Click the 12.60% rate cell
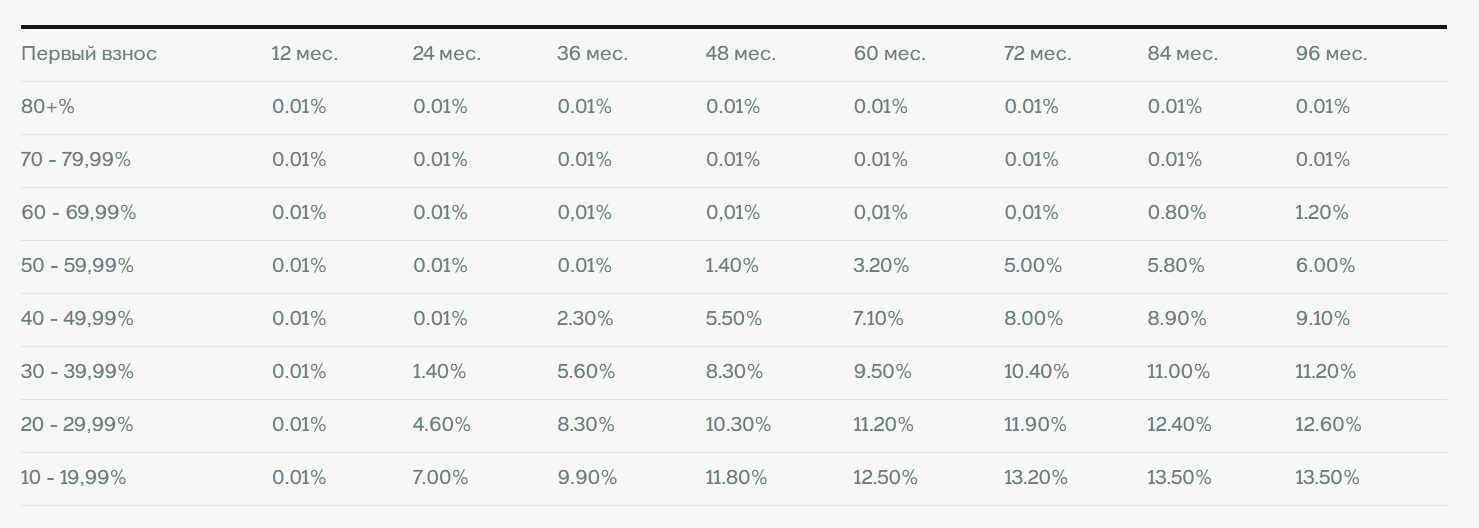The width and height of the screenshot is (1479, 528). 1328,425
